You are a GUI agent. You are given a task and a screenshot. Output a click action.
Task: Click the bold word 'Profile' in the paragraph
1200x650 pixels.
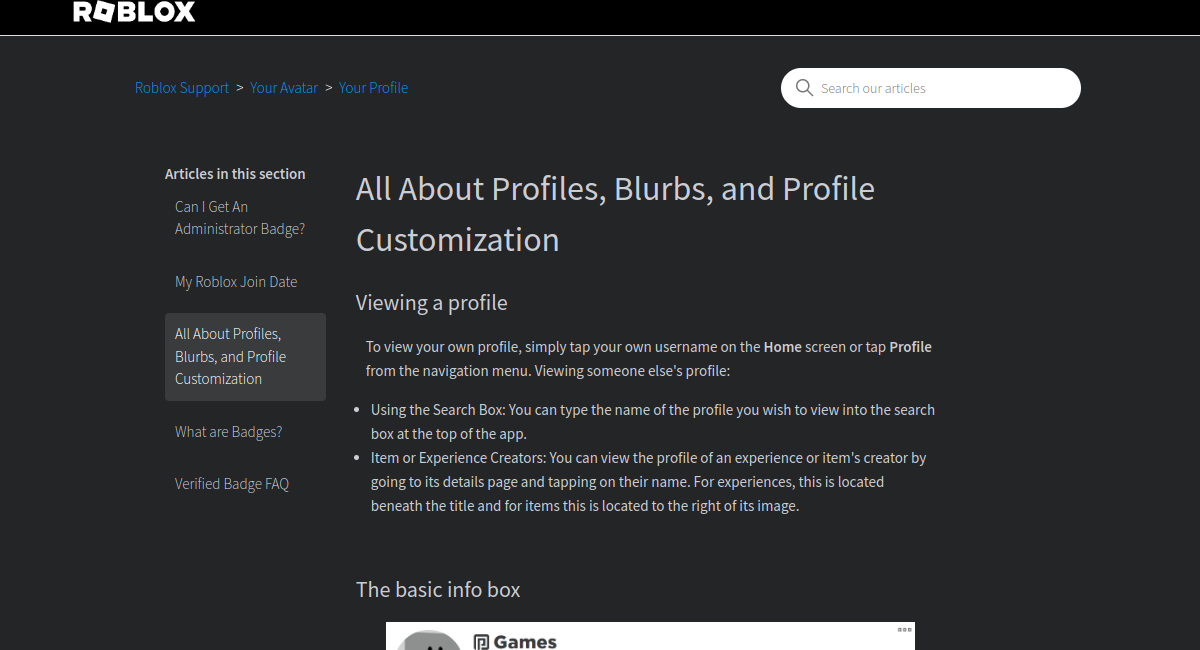coord(910,347)
